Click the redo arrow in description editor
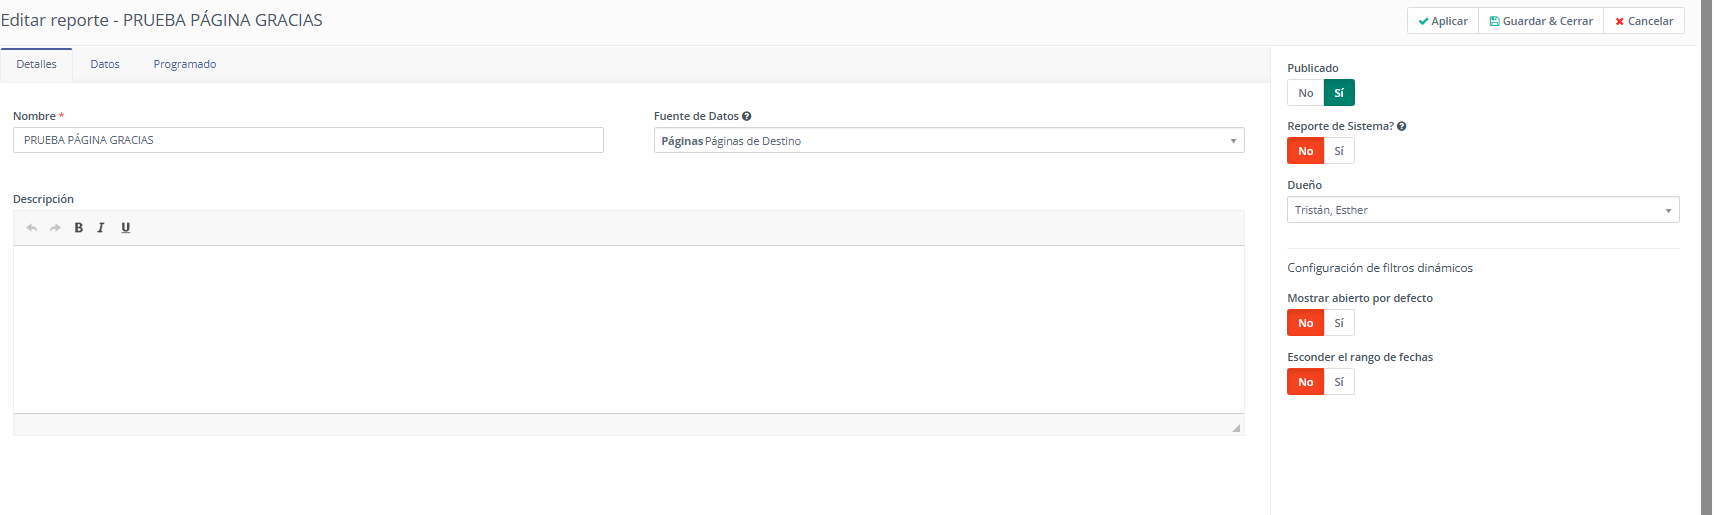The width and height of the screenshot is (1714, 515). click(x=55, y=228)
